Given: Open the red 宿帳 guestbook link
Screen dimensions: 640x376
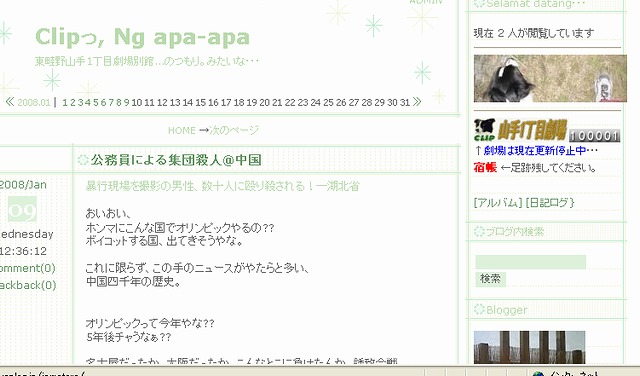Looking at the screenshot, I should [x=485, y=167].
